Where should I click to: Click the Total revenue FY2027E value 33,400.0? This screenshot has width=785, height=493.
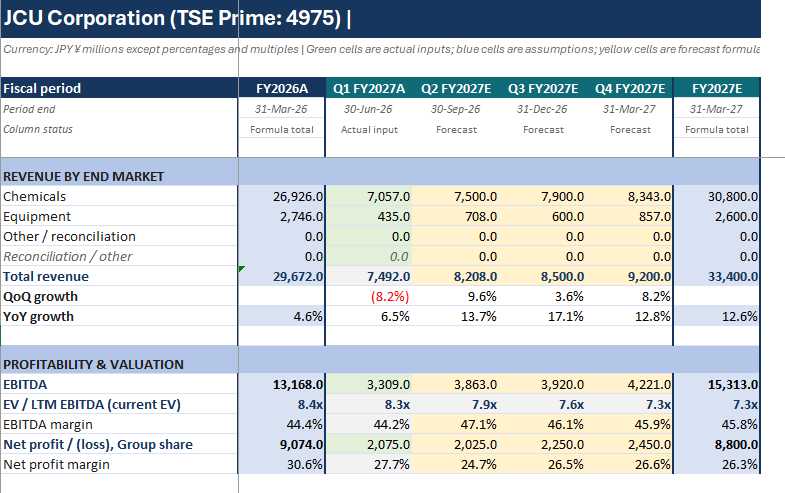tap(717, 276)
